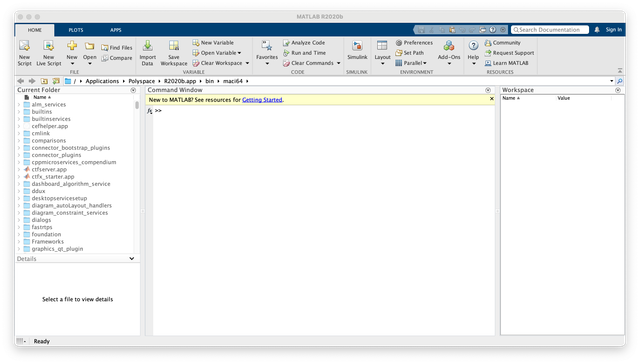
Task: Switch to the PLOTS tab
Action: (x=76, y=30)
